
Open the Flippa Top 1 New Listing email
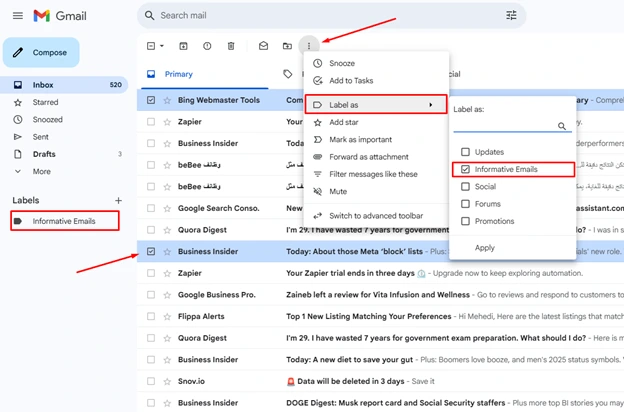(380, 316)
